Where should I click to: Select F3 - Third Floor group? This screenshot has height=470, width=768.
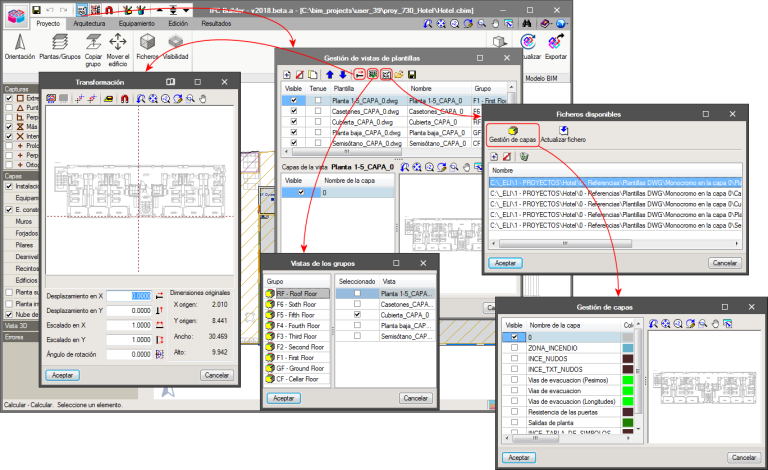[297, 336]
